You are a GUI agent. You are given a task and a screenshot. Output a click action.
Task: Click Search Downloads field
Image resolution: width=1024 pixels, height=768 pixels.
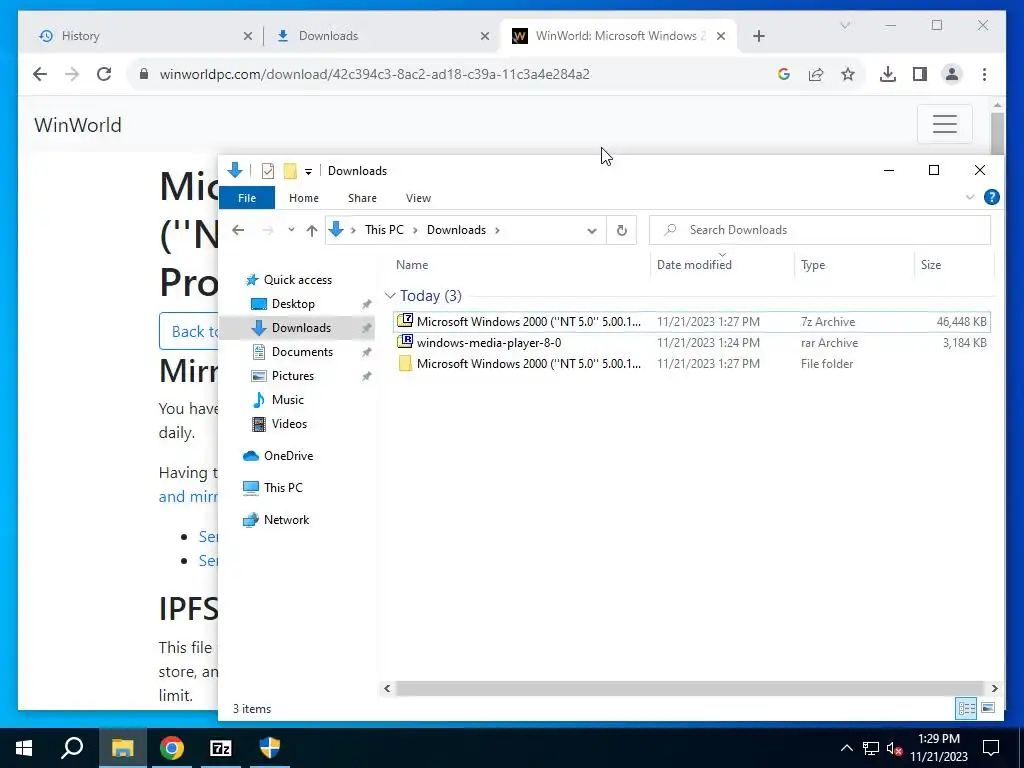coord(820,230)
